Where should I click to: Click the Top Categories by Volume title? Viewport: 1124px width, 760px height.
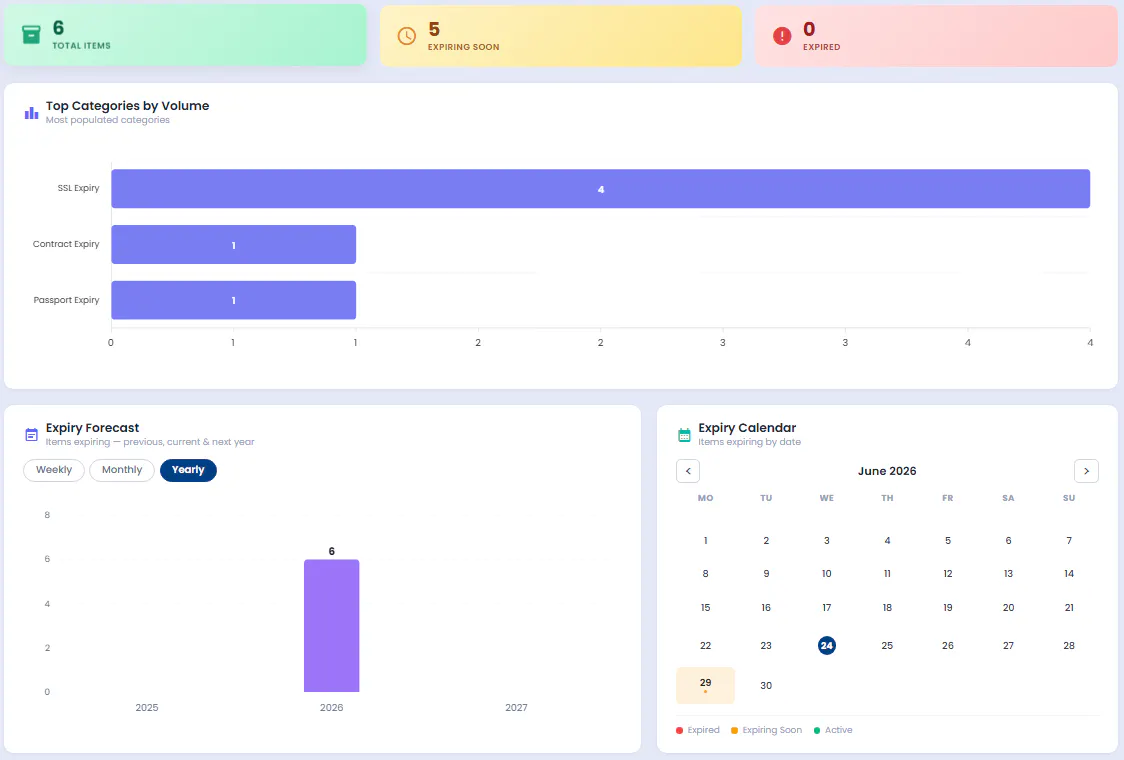click(128, 105)
